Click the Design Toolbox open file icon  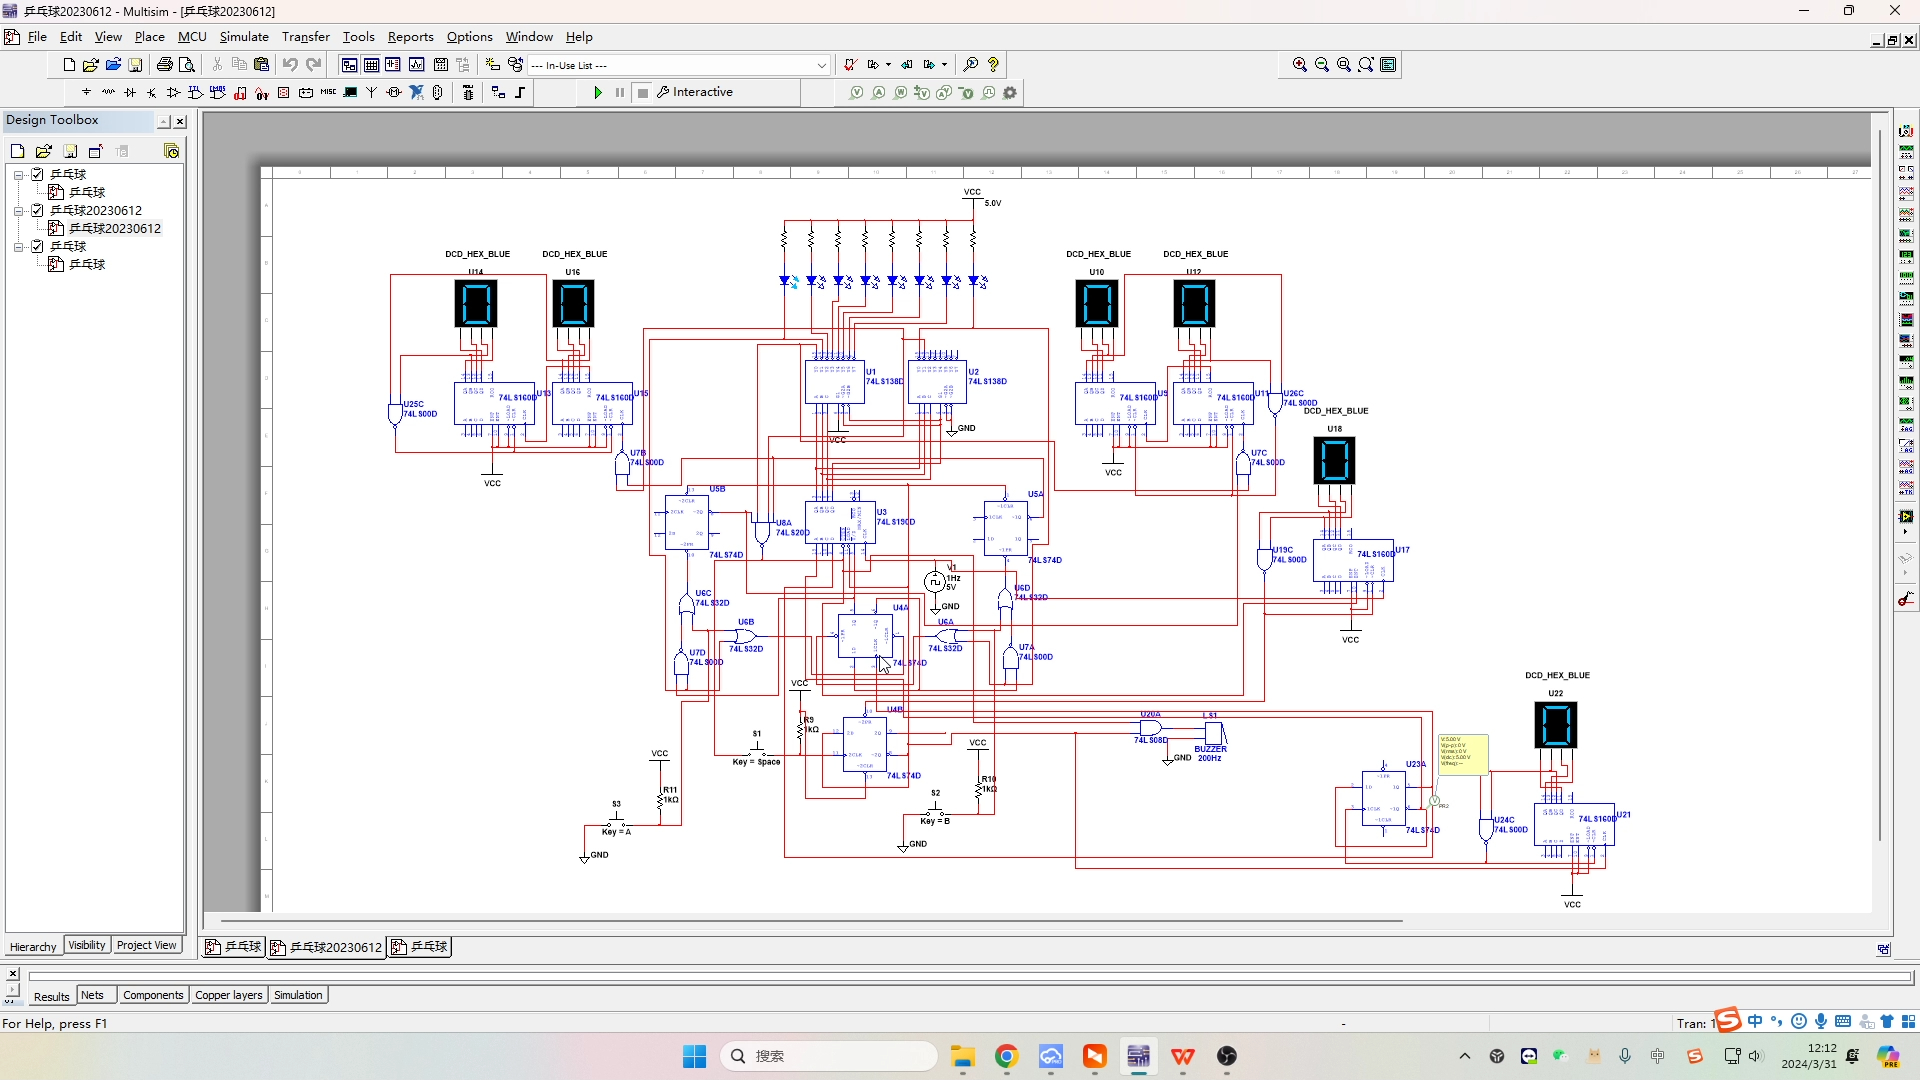pos(44,151)
